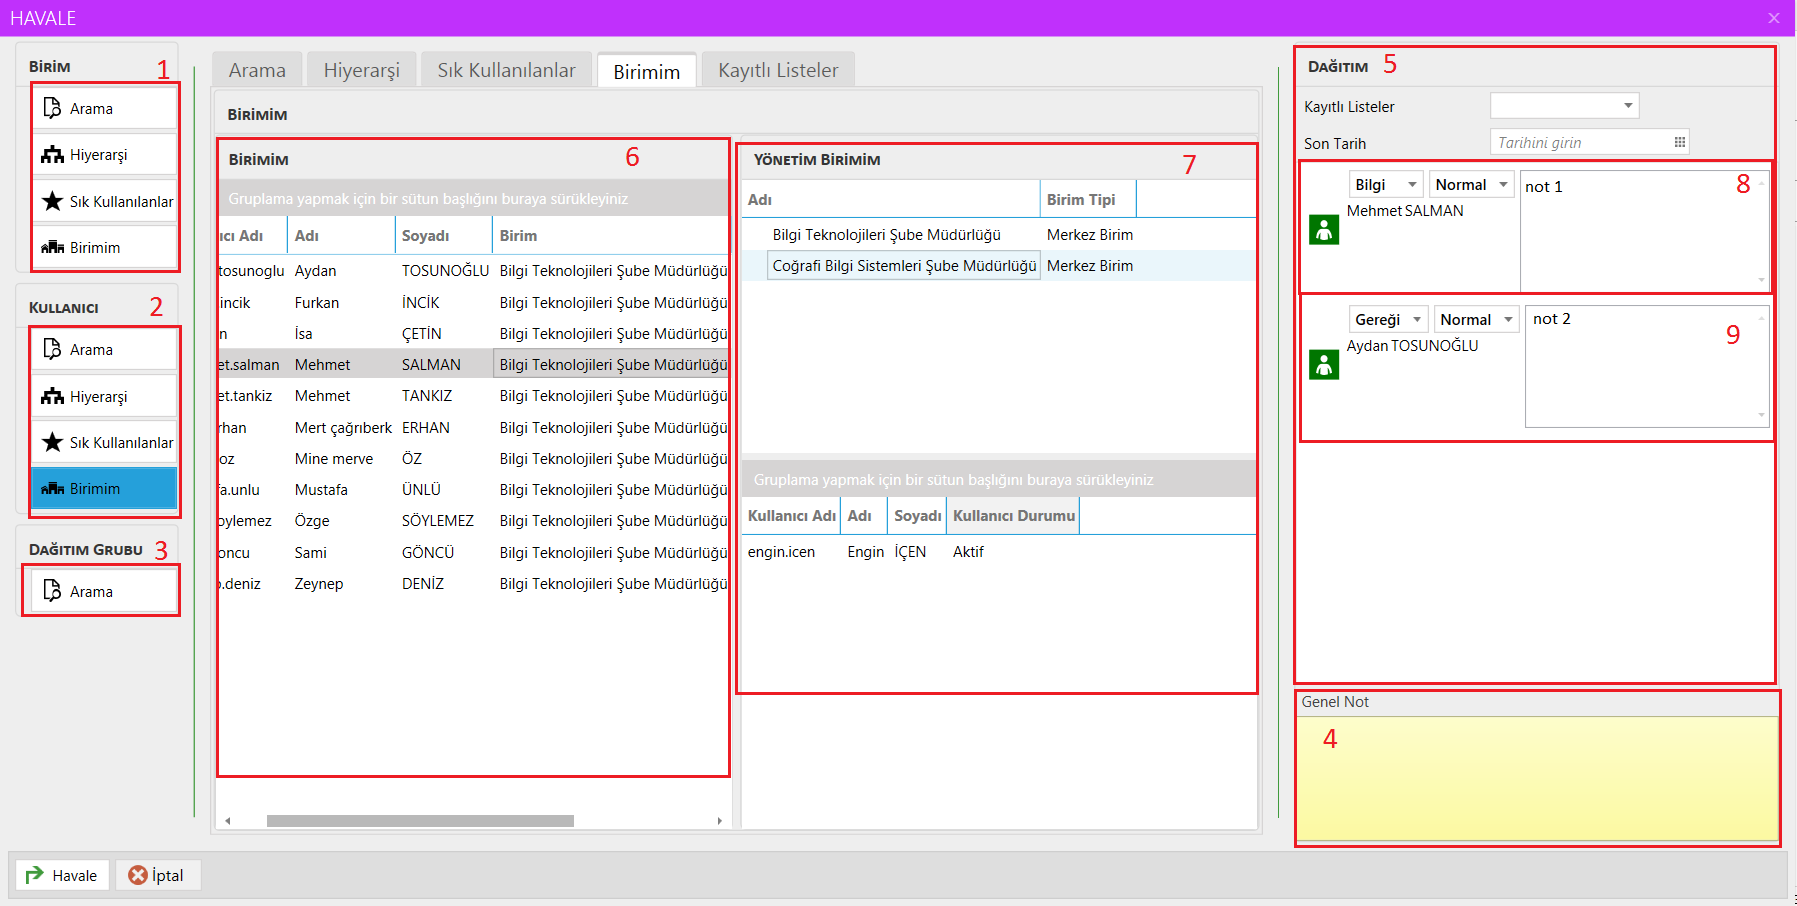Click the Birim column header in Birimim table
This screenshot has height=906, width=1797.
pyautogui.click(x=610, y=235)
